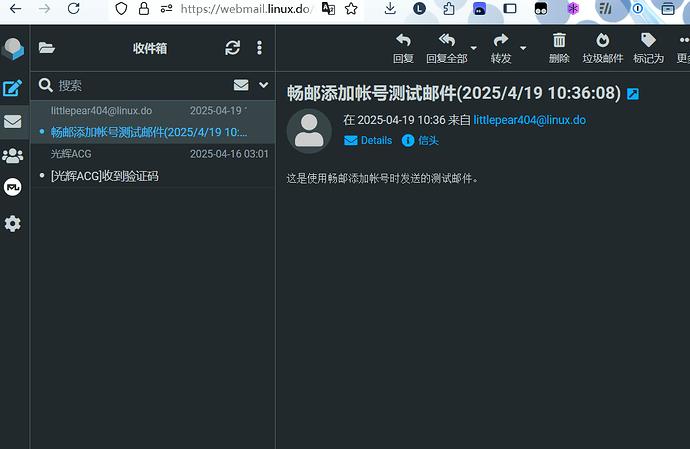Click the Roundcube logo in sidebar
The image size is (690, 449).
pyautogui.click(x=13, y=48)
